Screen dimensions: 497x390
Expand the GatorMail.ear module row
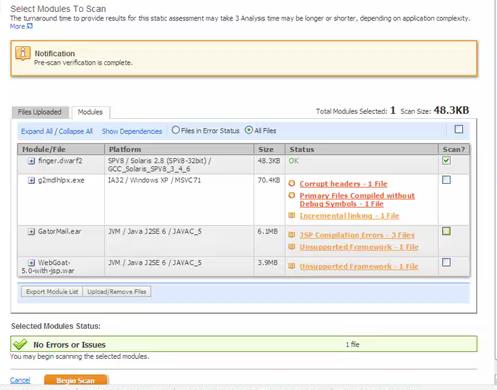click(x=31, y=231)
